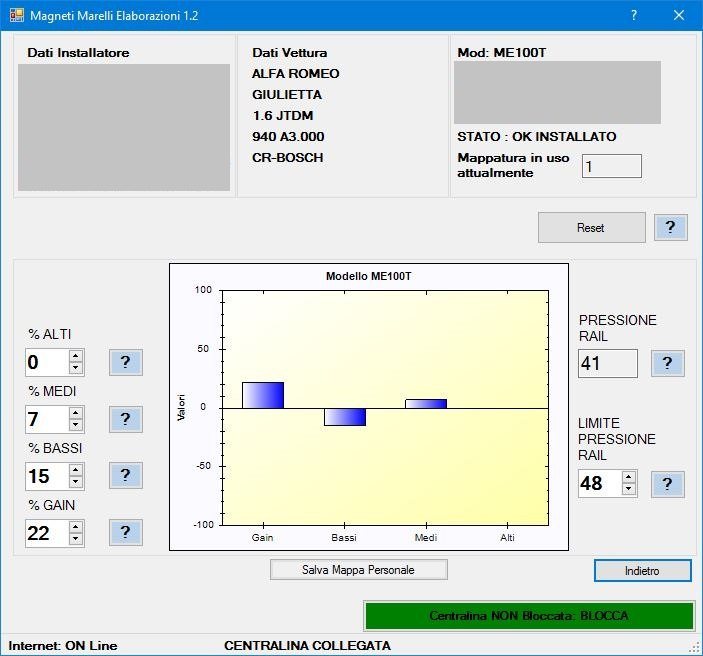This screenshot has height=656, width=703.
Task: Click CENTRALINA COLLEGATA status text
Action: 307,646
